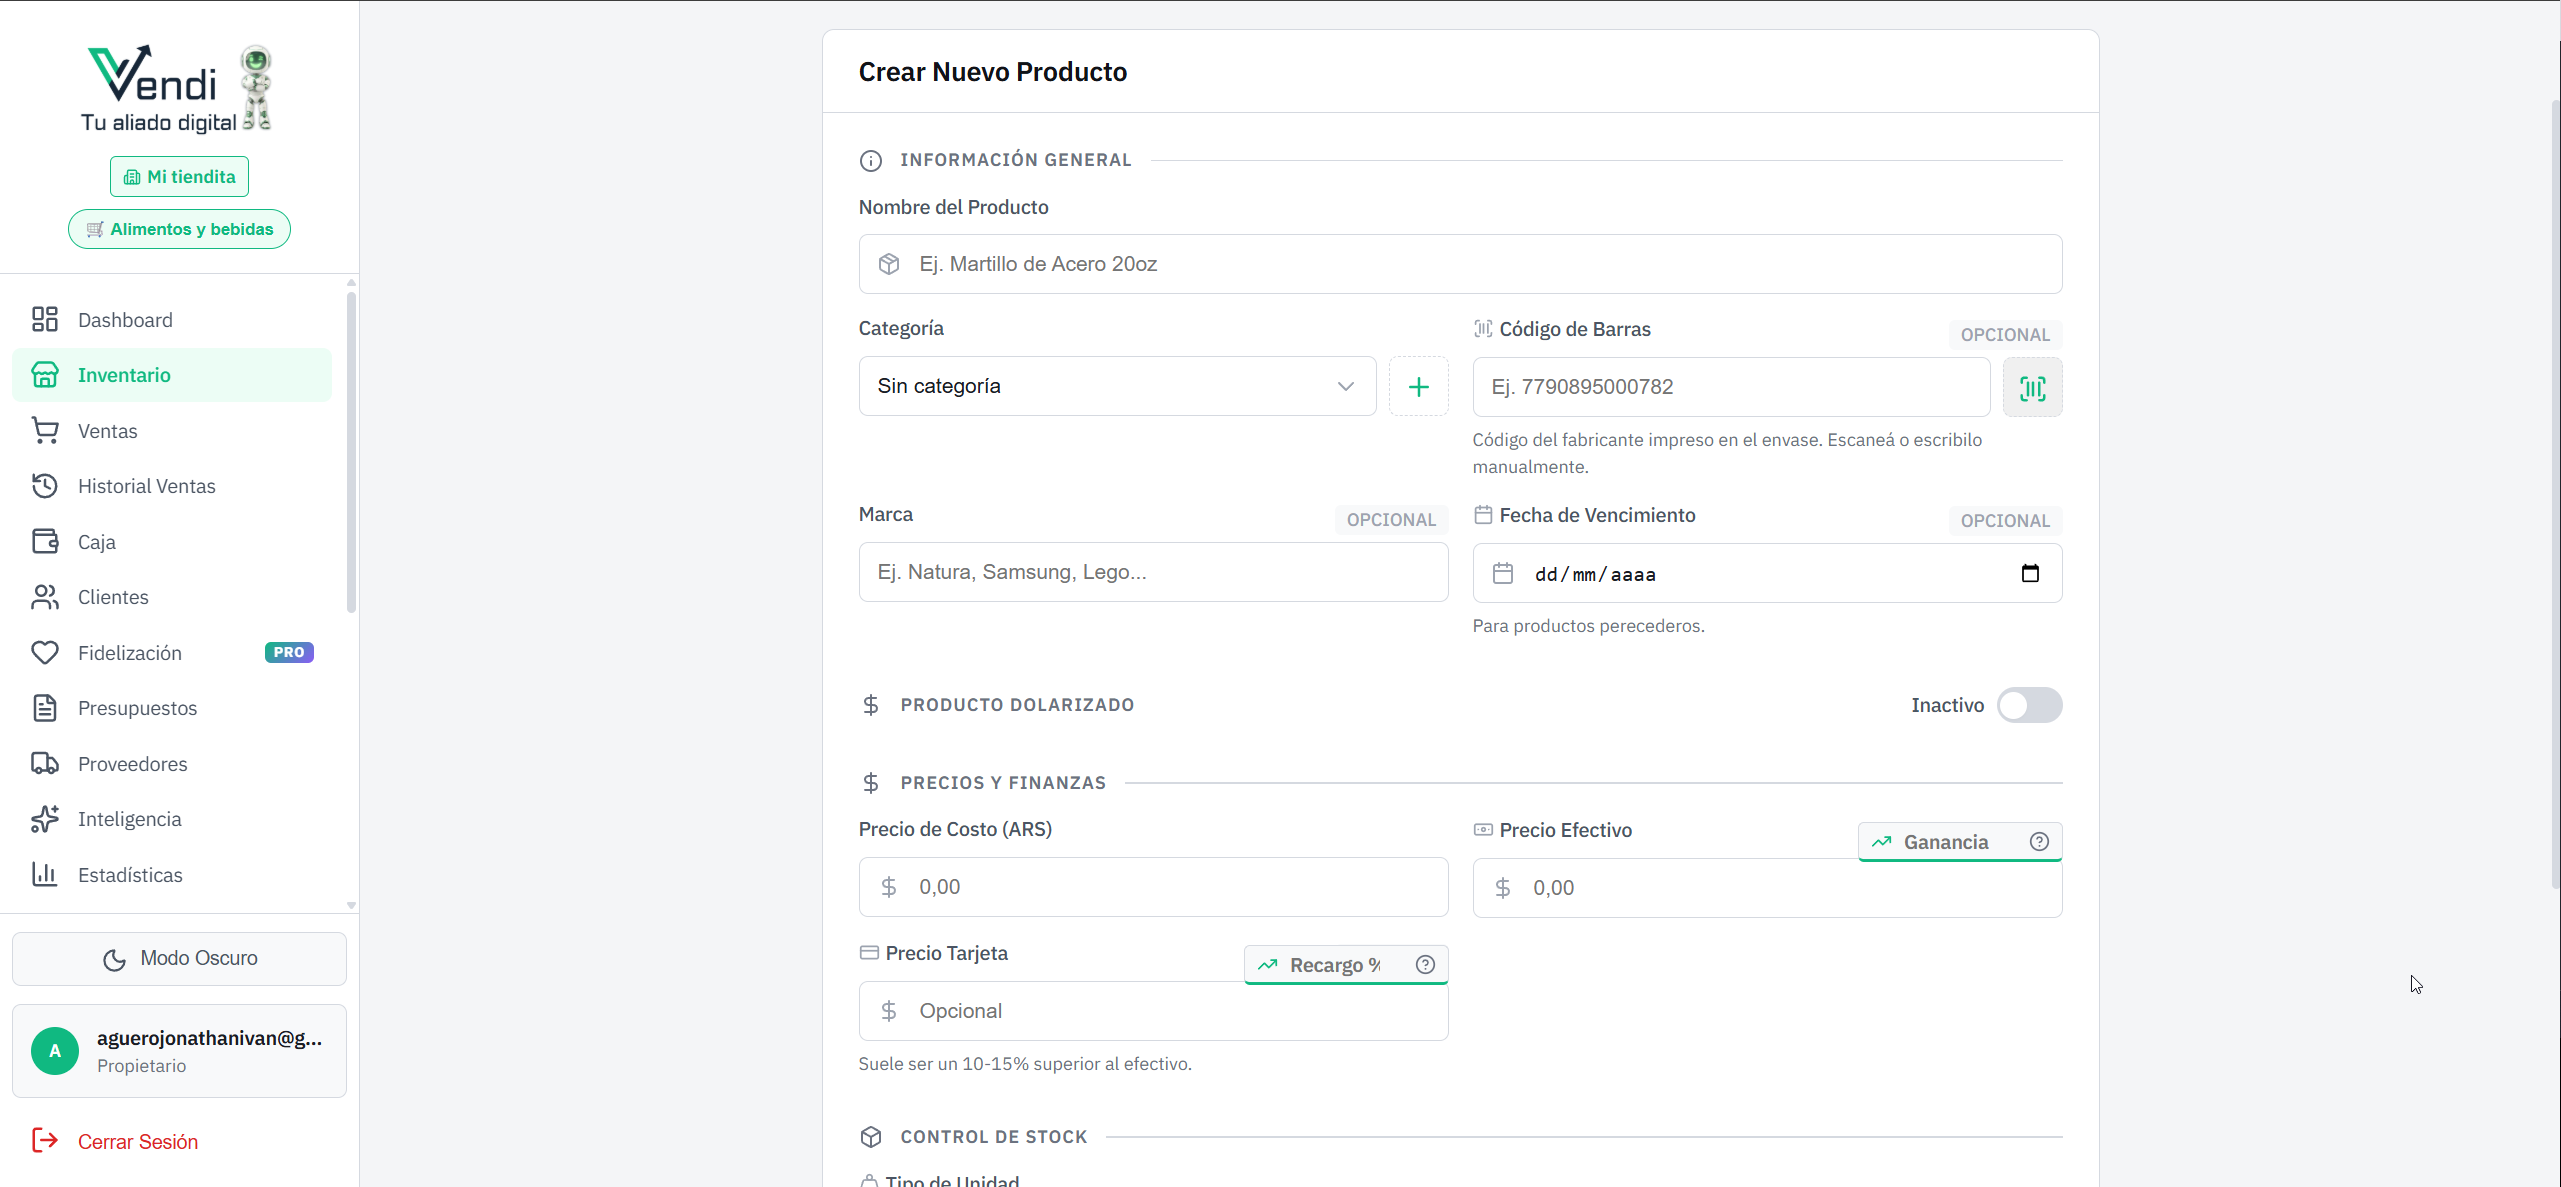Click the Nombre del Producto input field
Viewport: 2561px width, 1187px height.
pos(1459,264)
